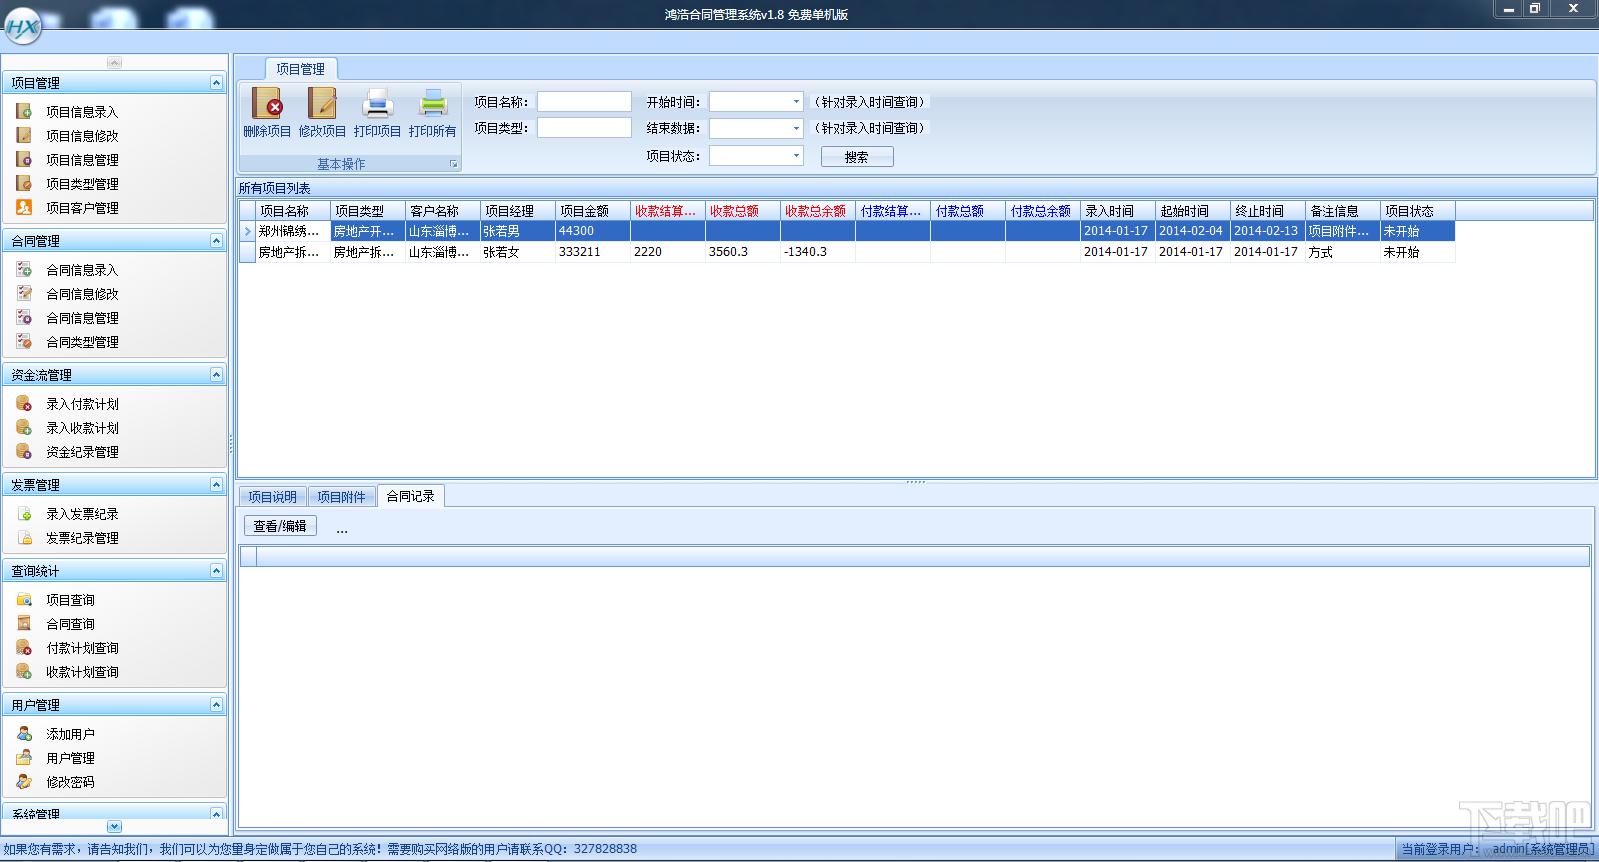Select the 项目管理 ribbon tab
1599x862 pixels.
pyautogui.click(x=300, y=69)
